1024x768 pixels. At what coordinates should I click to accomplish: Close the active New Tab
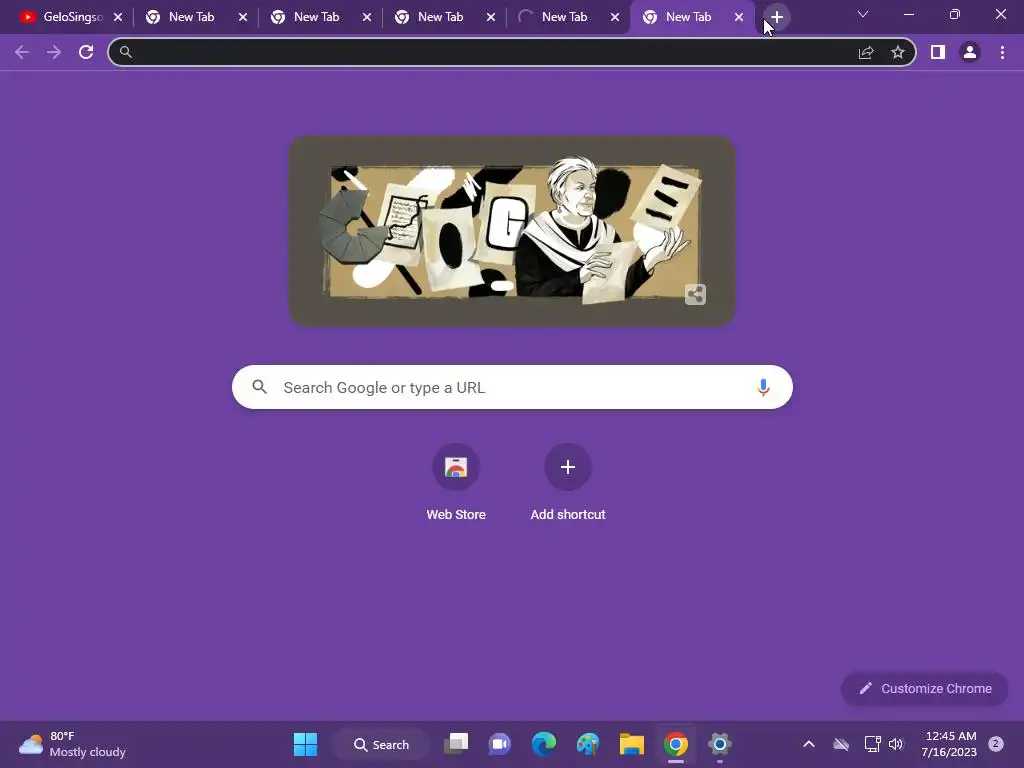739,17
